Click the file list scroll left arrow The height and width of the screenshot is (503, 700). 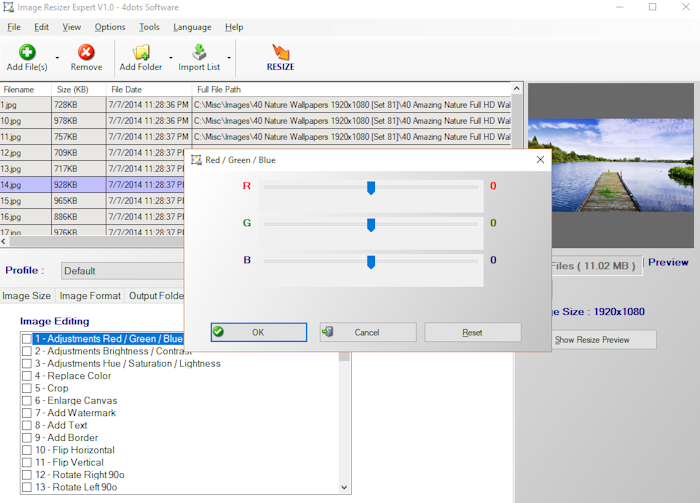4,241
